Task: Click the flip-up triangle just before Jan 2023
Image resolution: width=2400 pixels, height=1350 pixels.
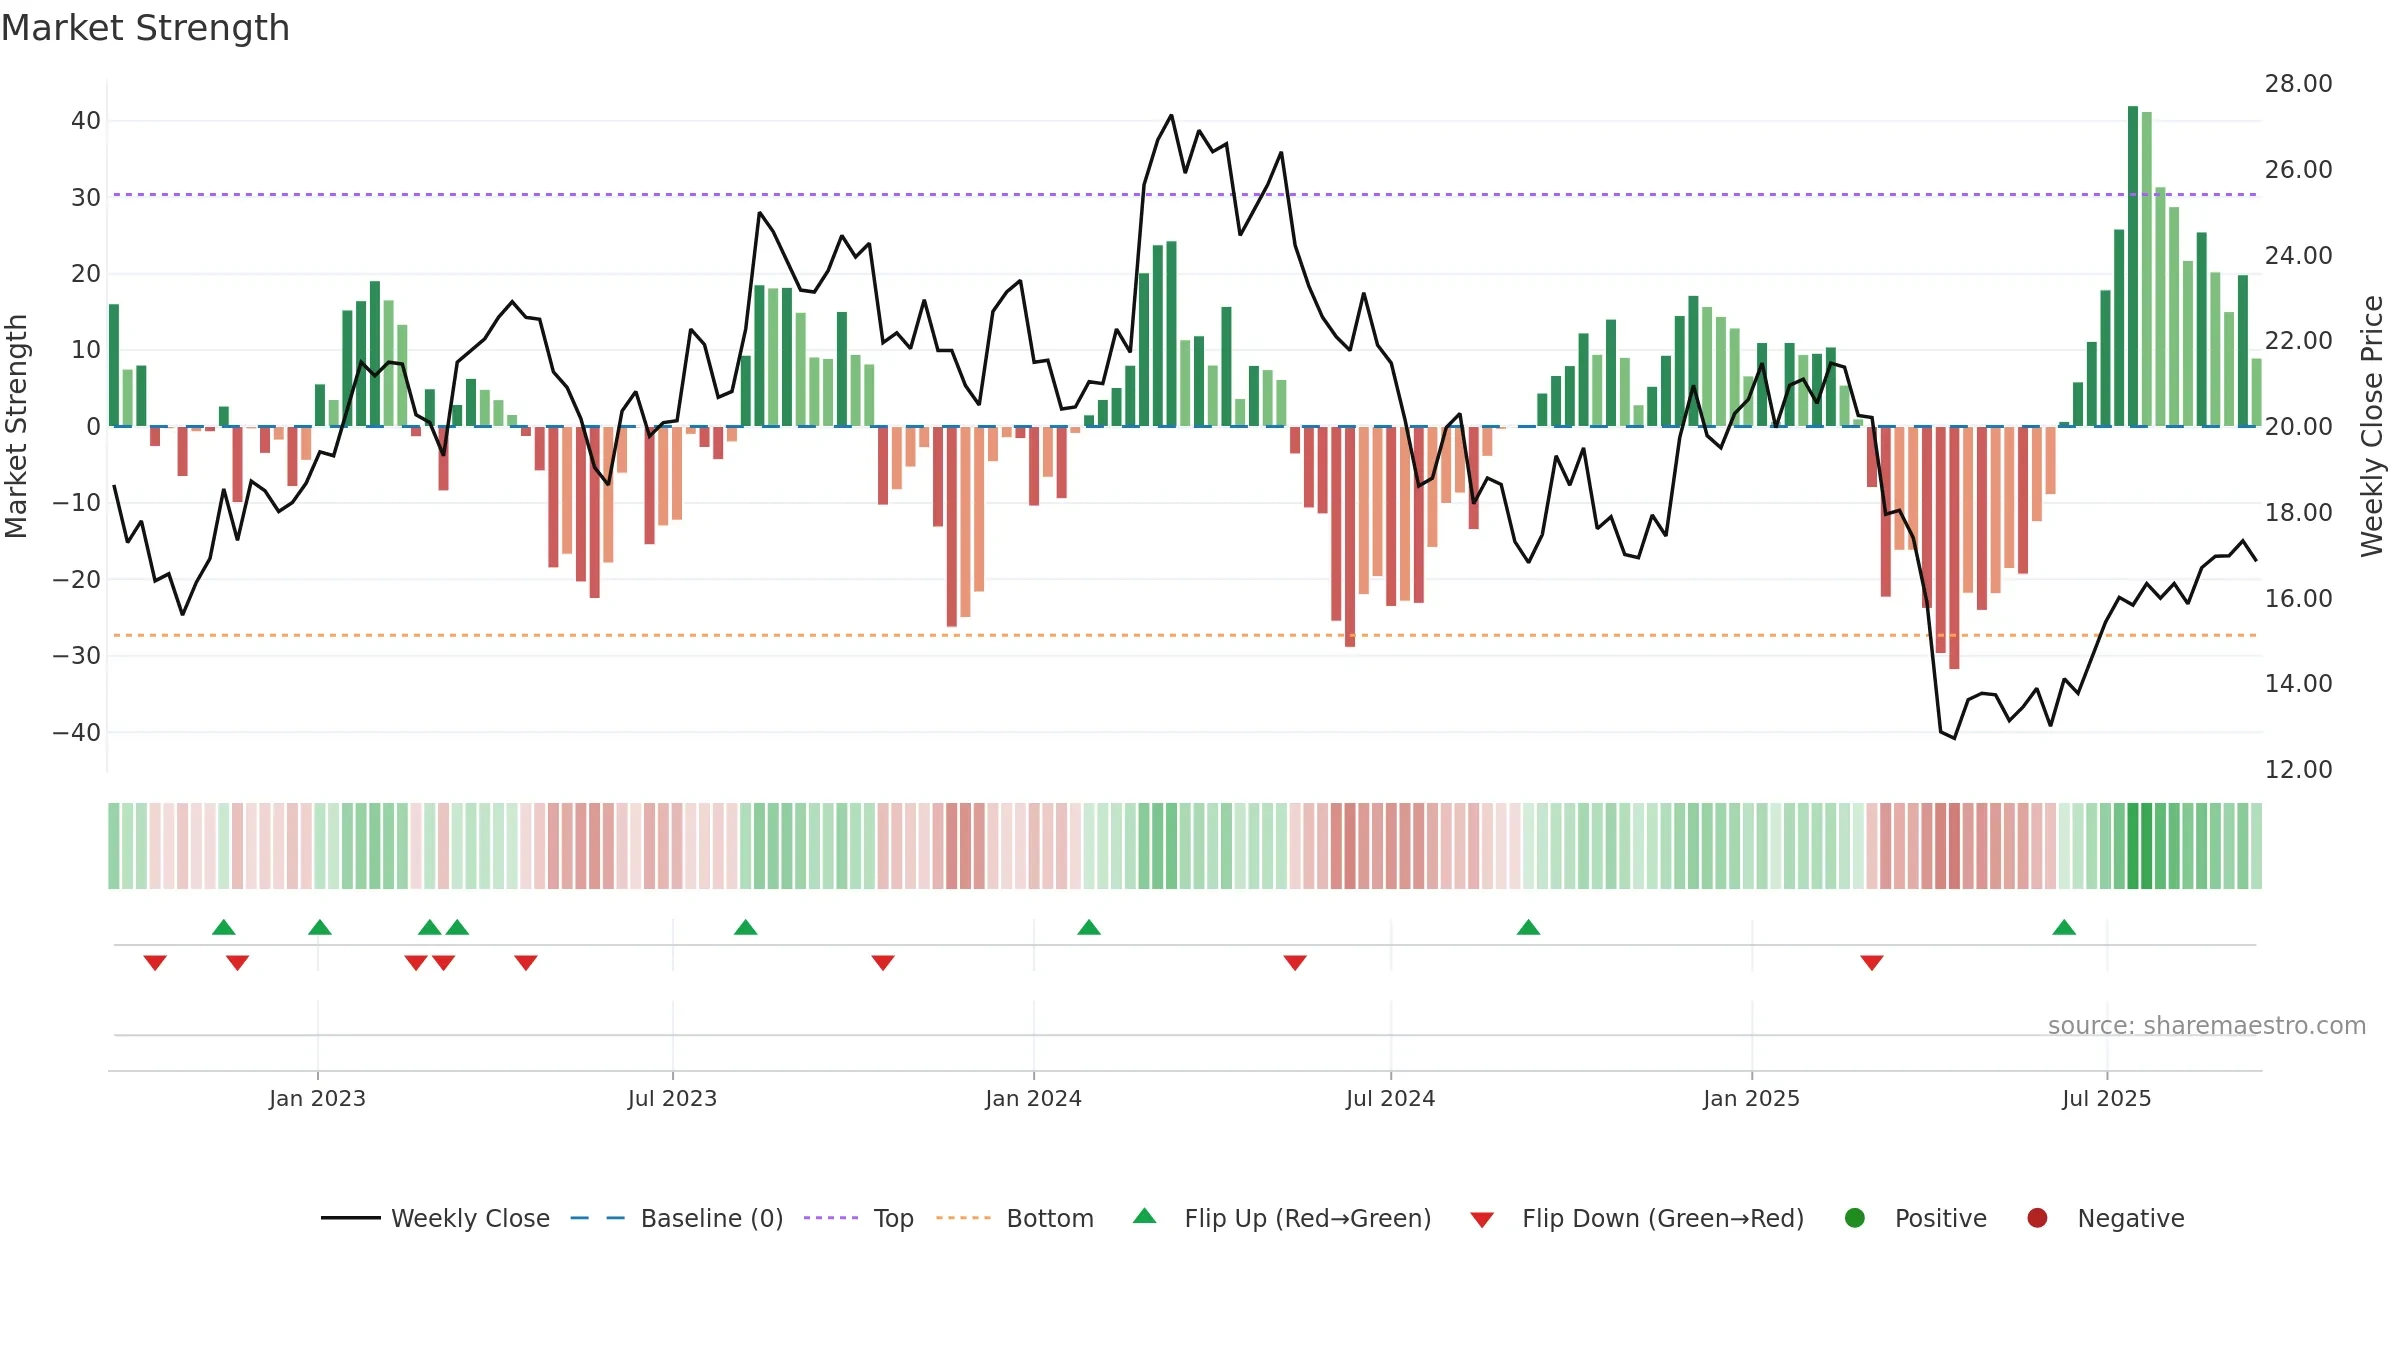Action: coord(320,927)
